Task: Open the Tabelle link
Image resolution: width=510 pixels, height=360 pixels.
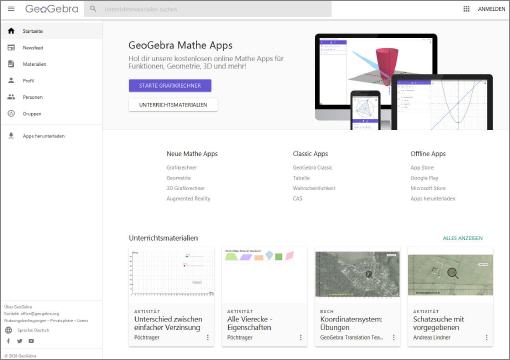Action: tap(301, 178)
